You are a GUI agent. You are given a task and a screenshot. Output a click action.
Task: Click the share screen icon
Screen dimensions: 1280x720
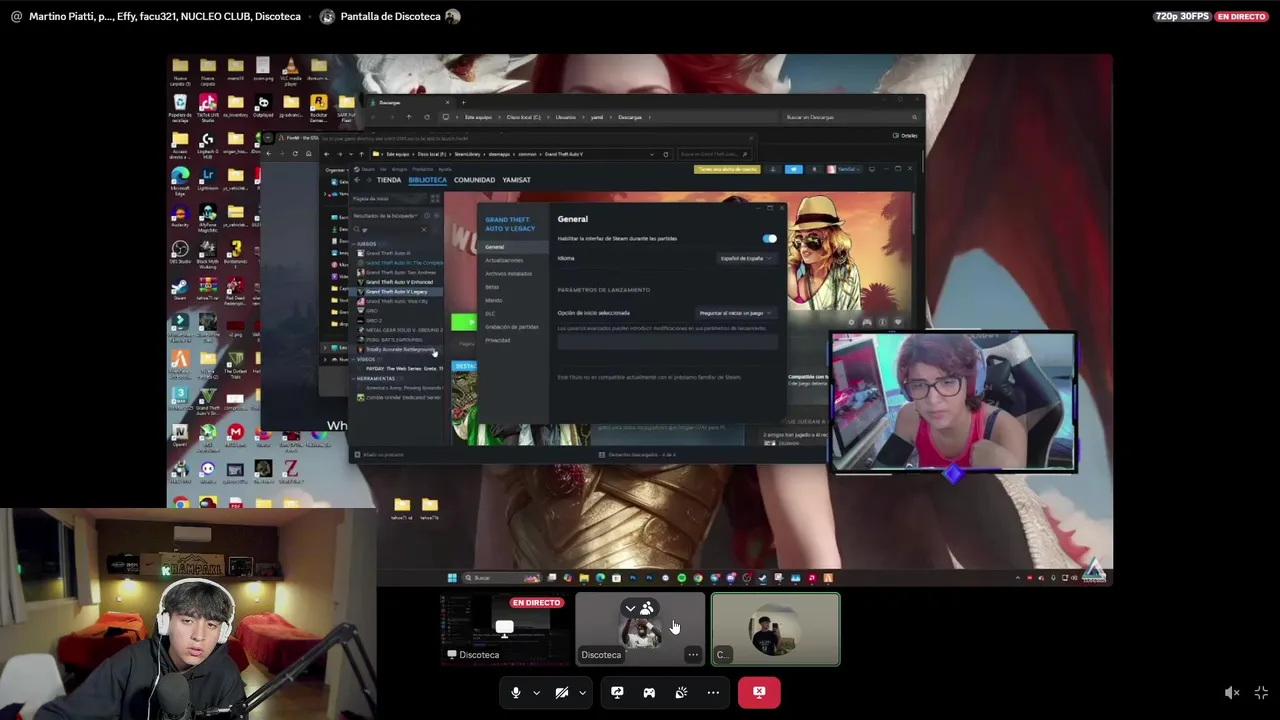617,692
